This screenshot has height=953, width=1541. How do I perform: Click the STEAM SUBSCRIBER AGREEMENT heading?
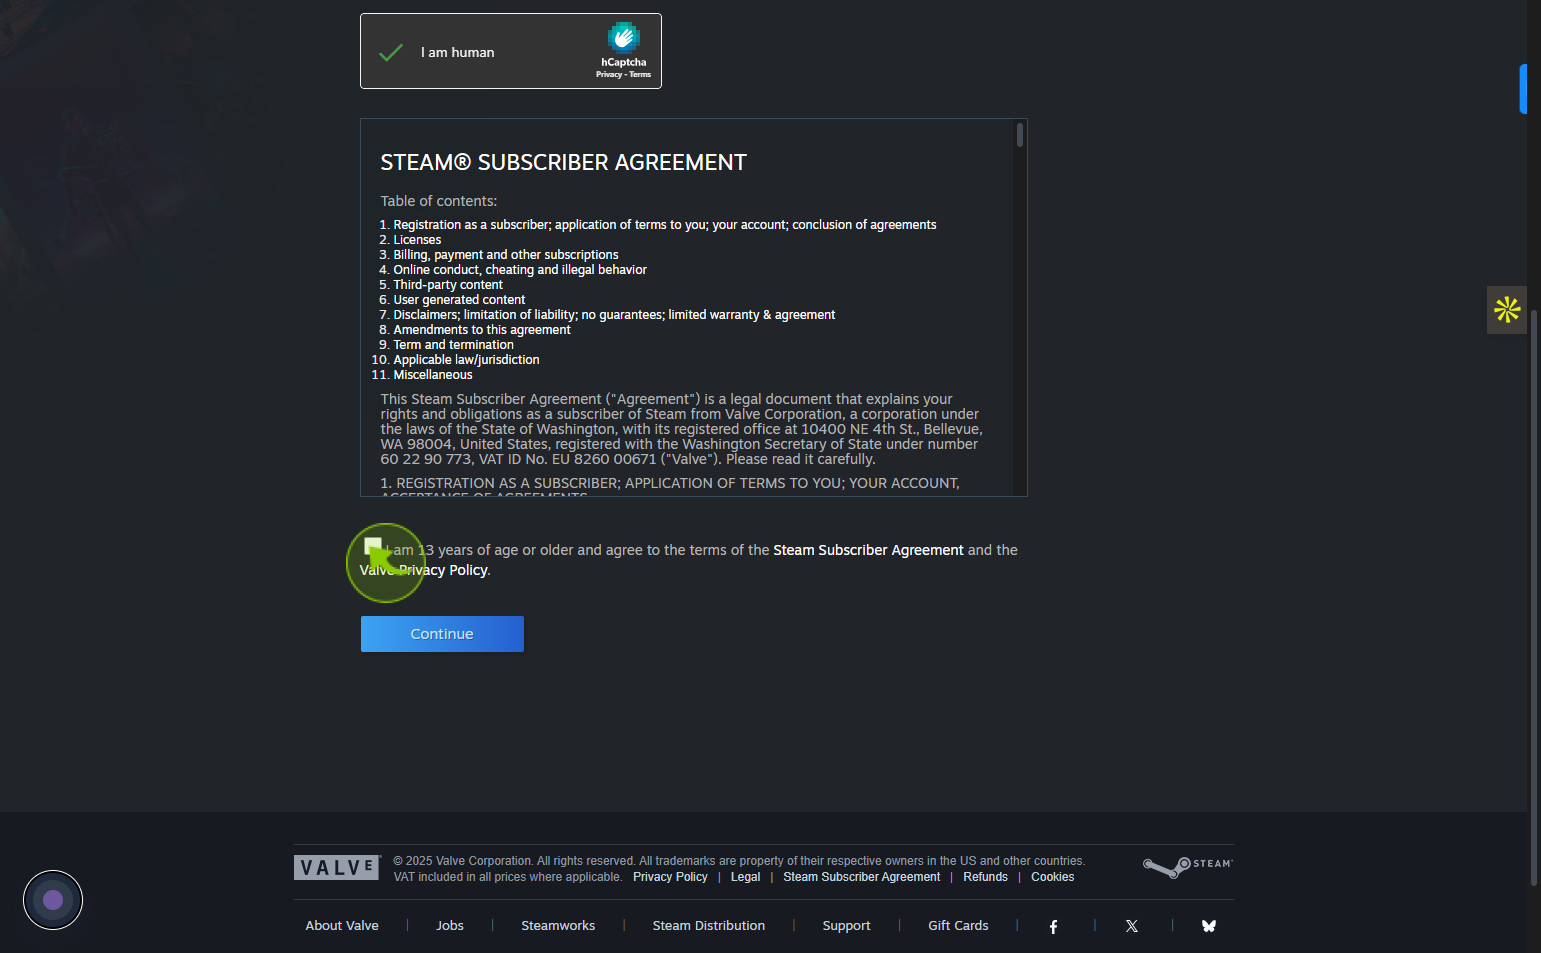click(563, 162)
